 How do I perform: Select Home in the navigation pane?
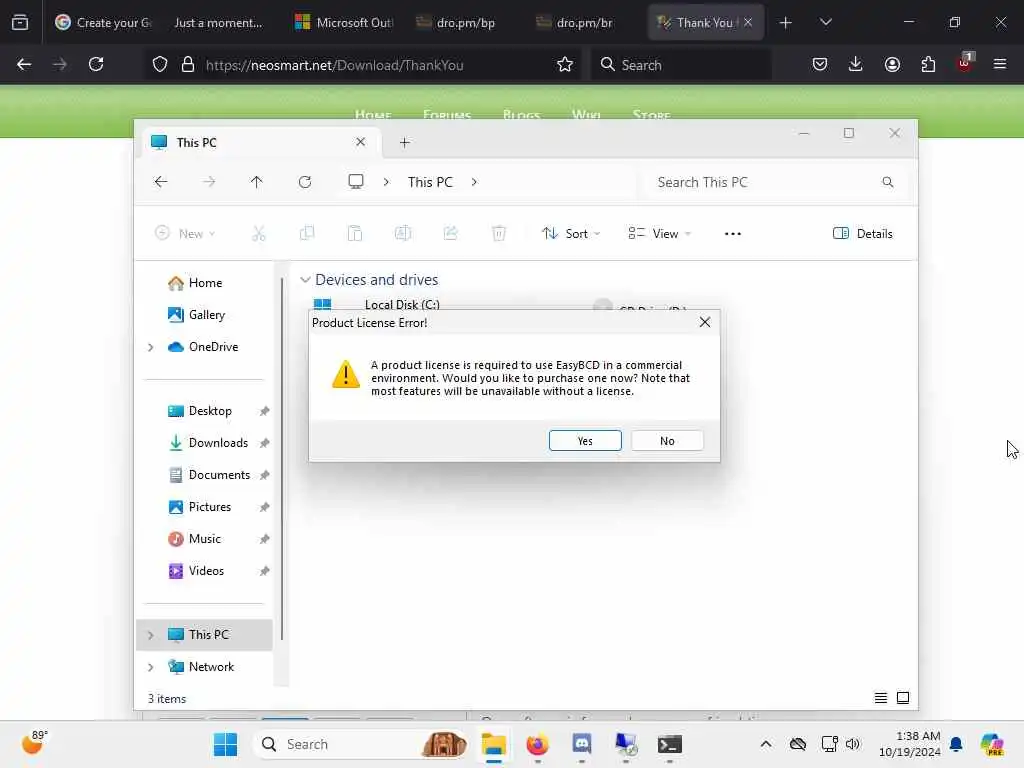(206, 283)
